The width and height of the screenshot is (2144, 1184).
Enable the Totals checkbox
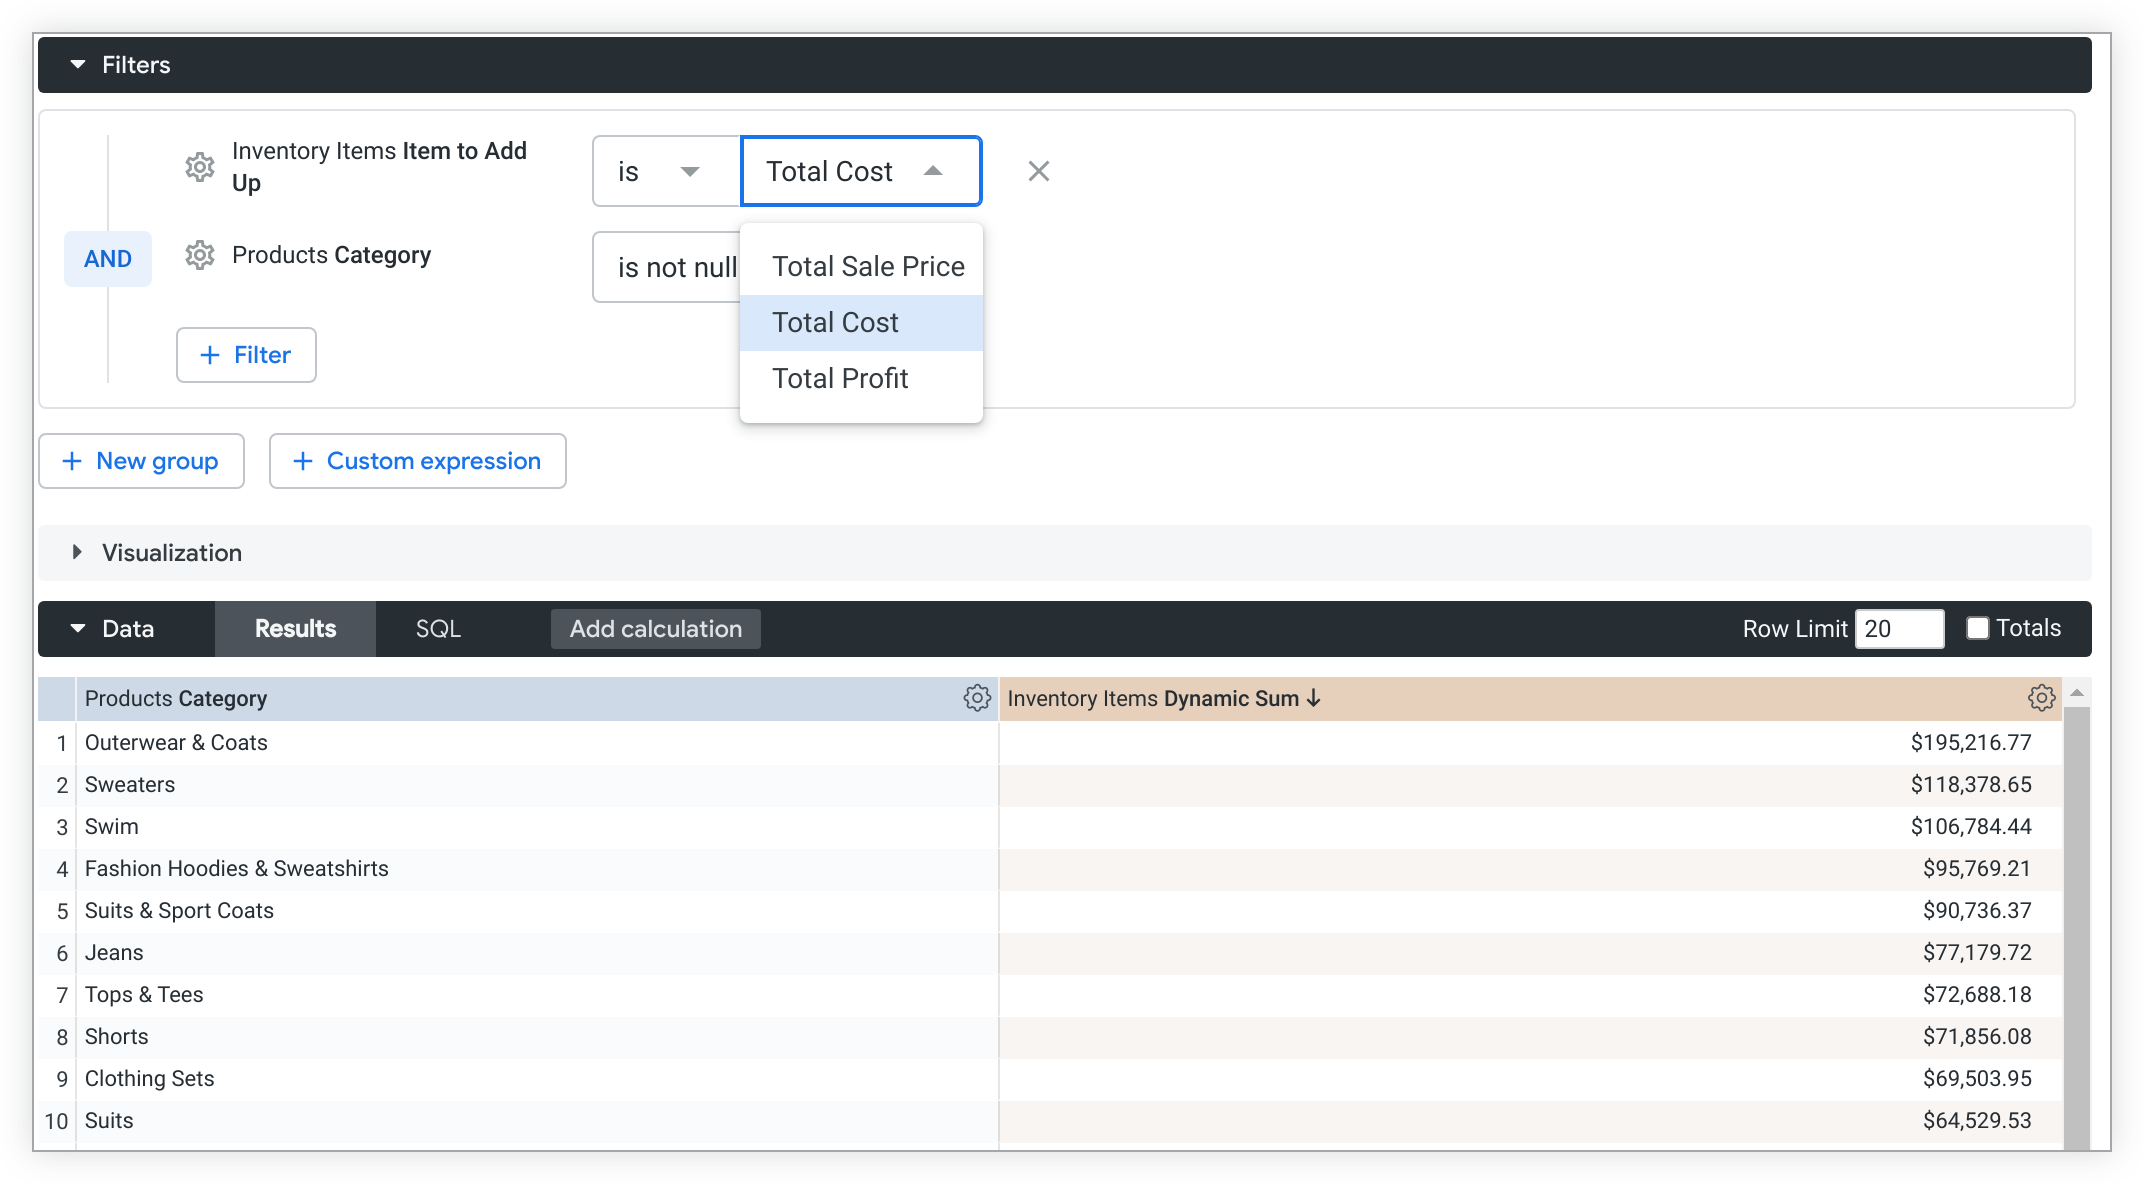[1977, 628]
